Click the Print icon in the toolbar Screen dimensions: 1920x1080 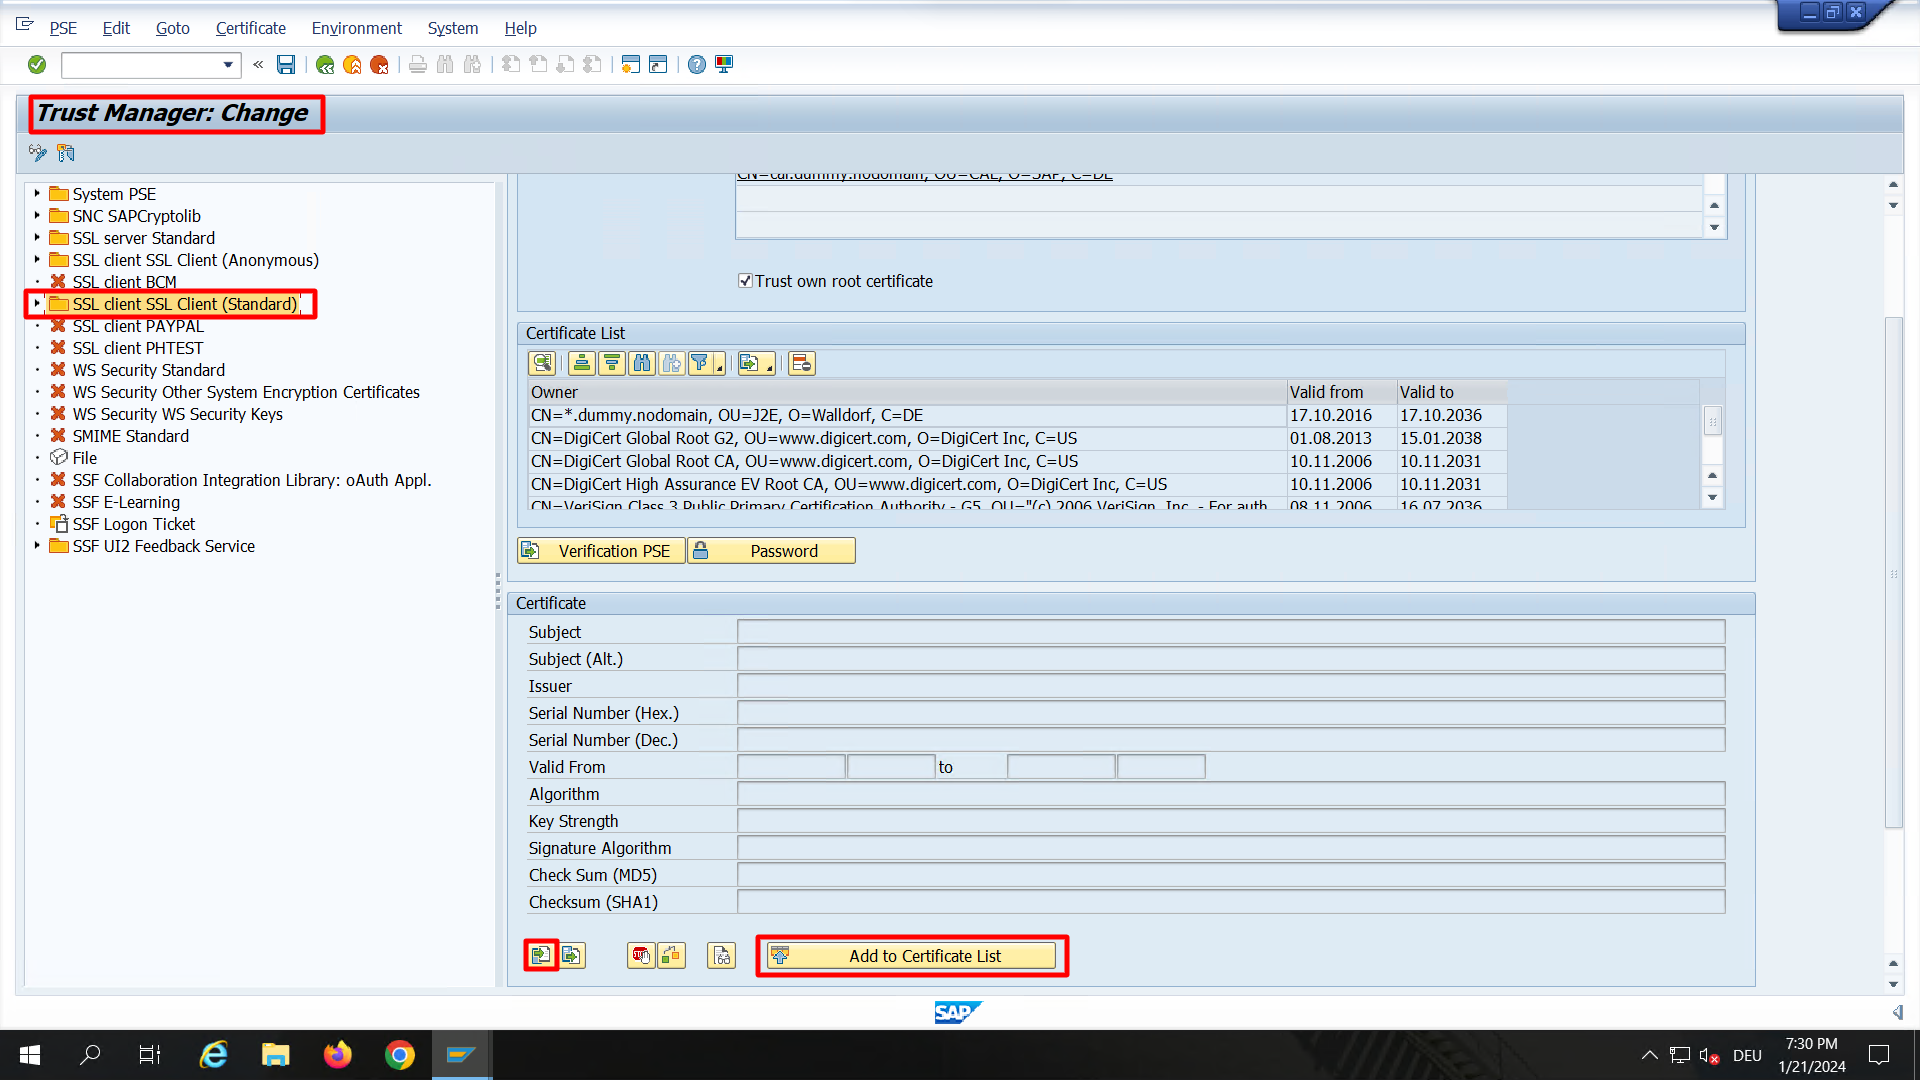click(x=418, y=65)
